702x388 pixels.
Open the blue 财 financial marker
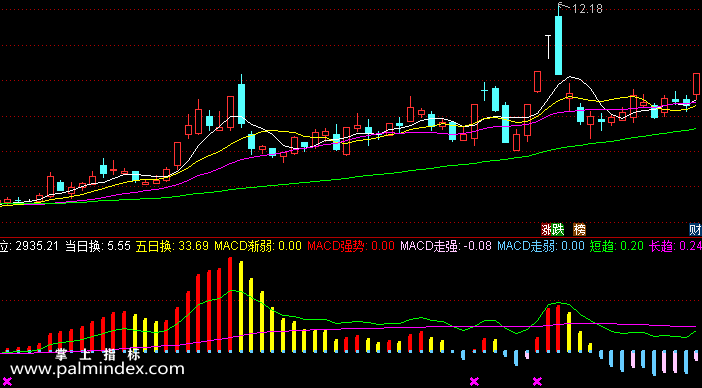695,230
